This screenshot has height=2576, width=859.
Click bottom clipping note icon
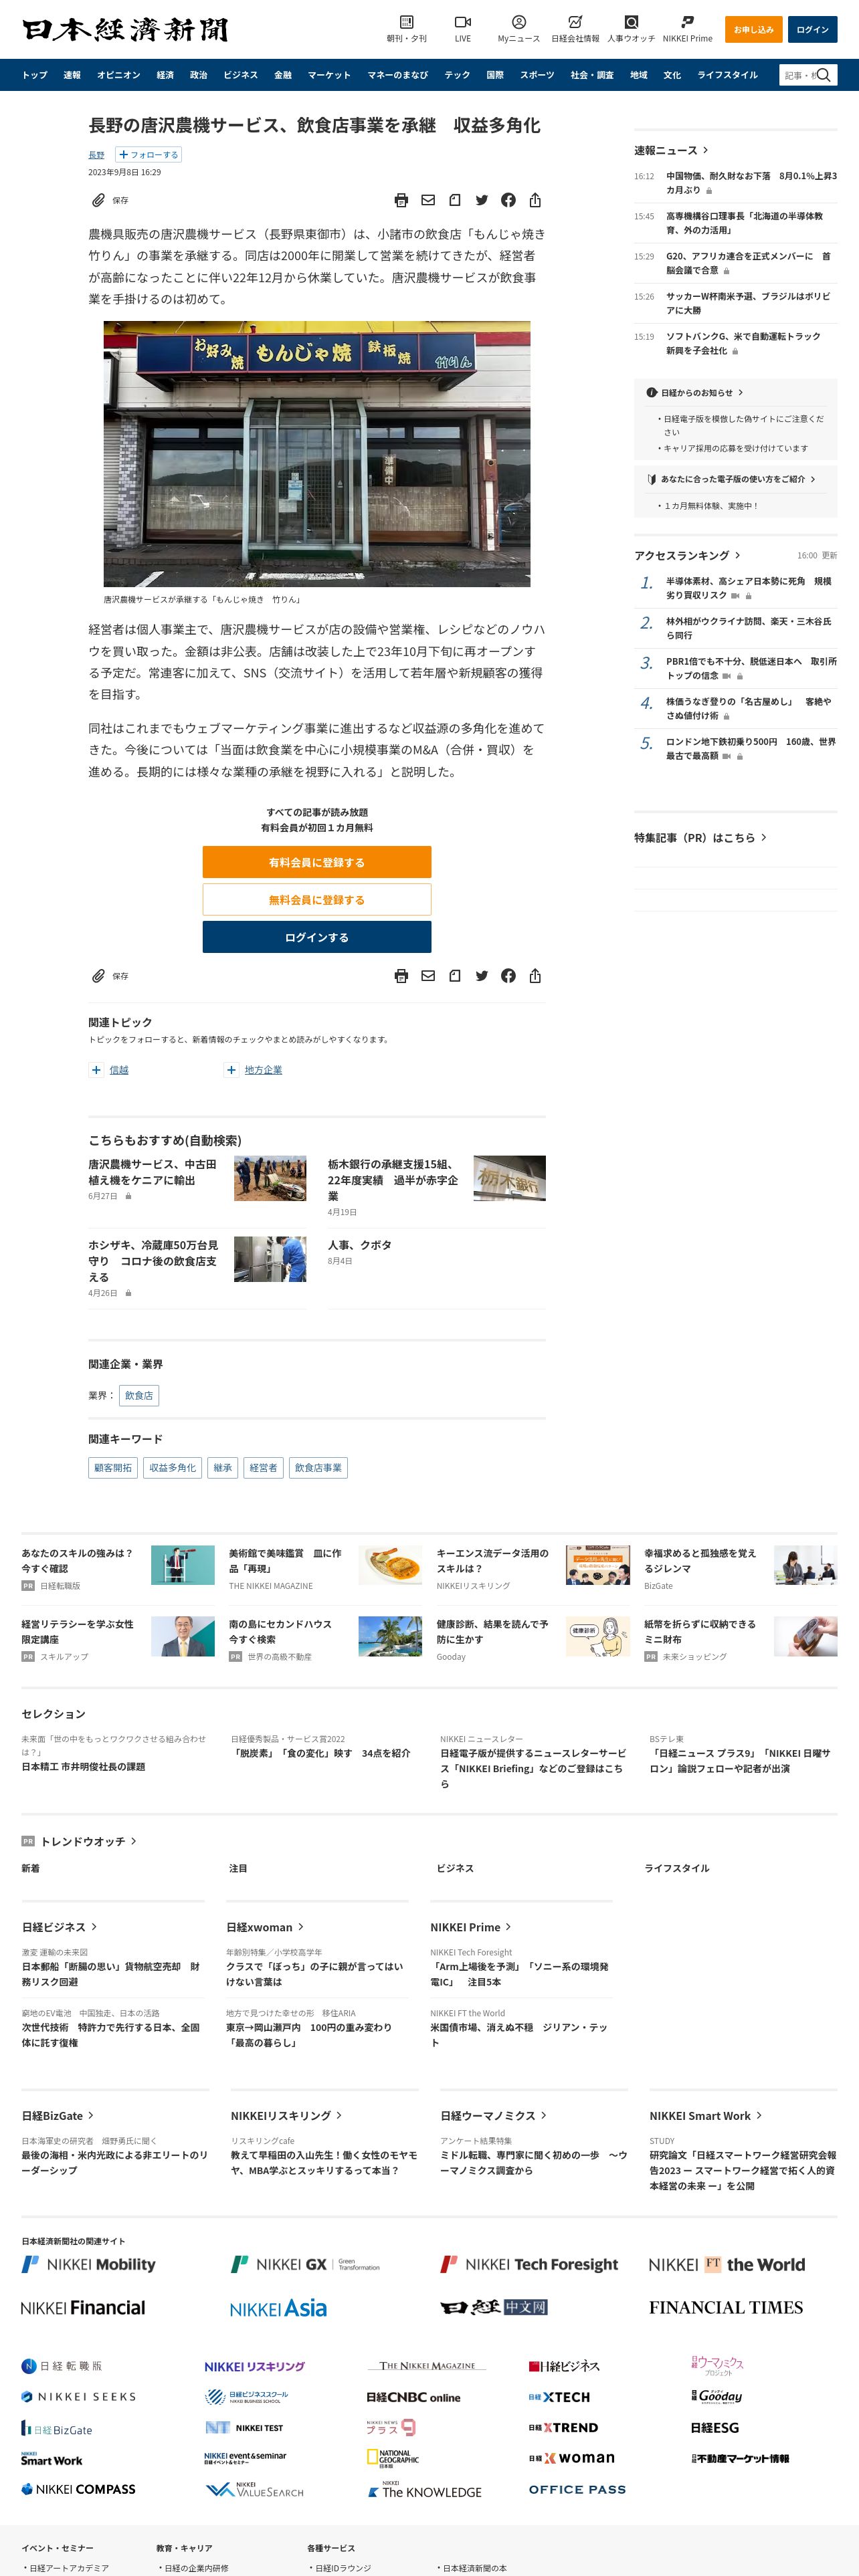pos(455,976)
